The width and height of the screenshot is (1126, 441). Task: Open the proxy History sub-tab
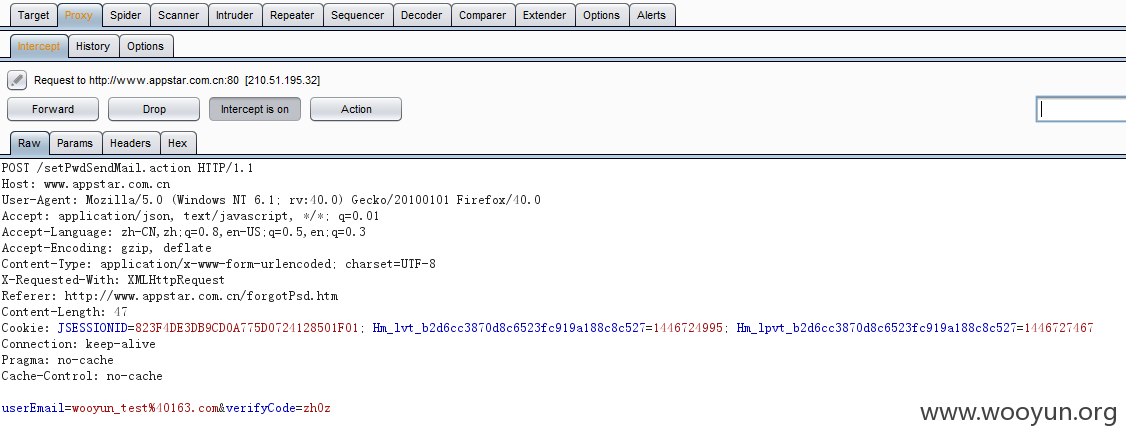coord(93,46)
